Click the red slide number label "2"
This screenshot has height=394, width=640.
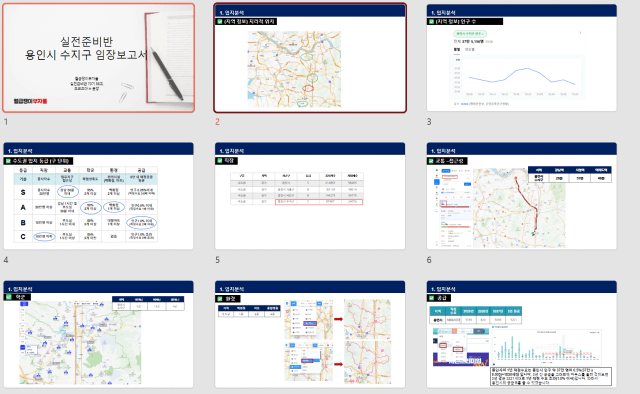pos(218,122)
